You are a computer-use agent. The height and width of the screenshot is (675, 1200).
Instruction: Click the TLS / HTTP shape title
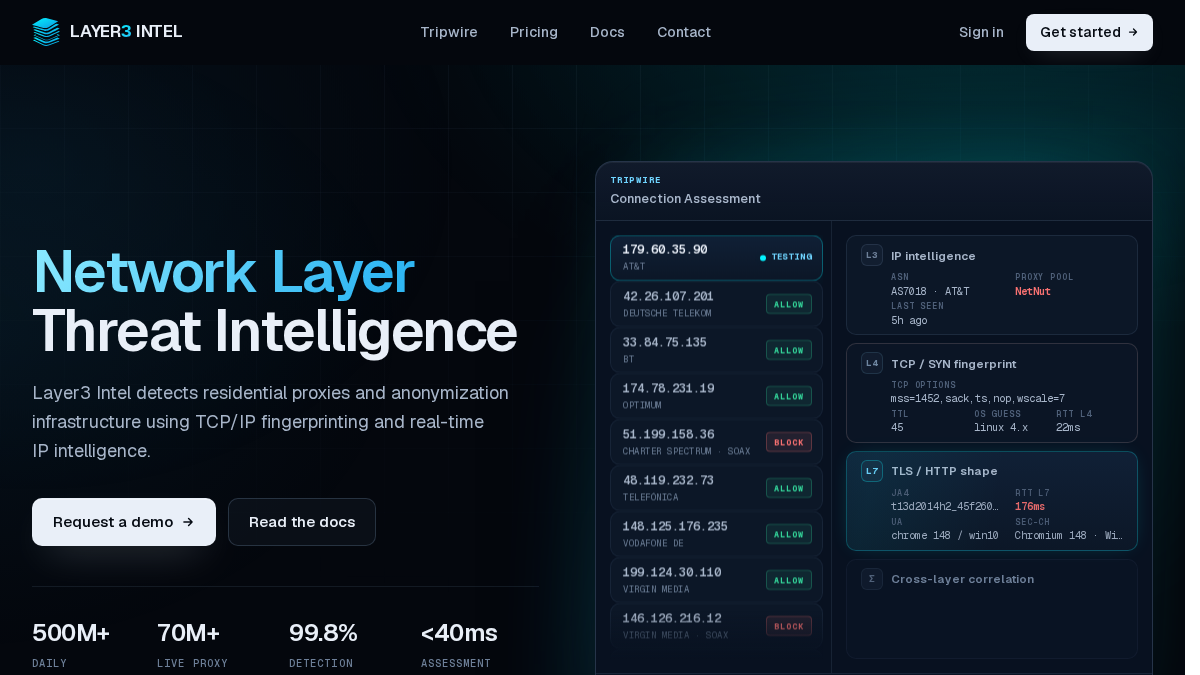coord(944,471)
